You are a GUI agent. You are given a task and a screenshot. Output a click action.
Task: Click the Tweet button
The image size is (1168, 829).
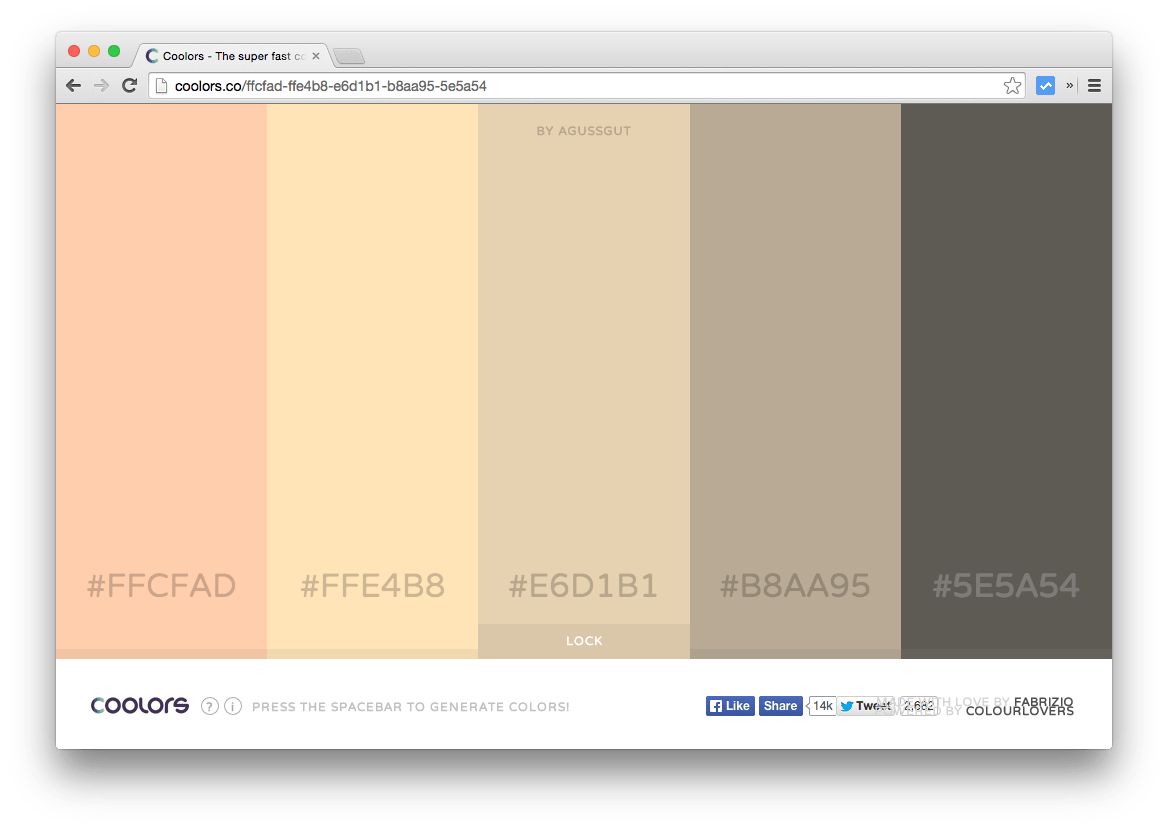click(864, 706)
